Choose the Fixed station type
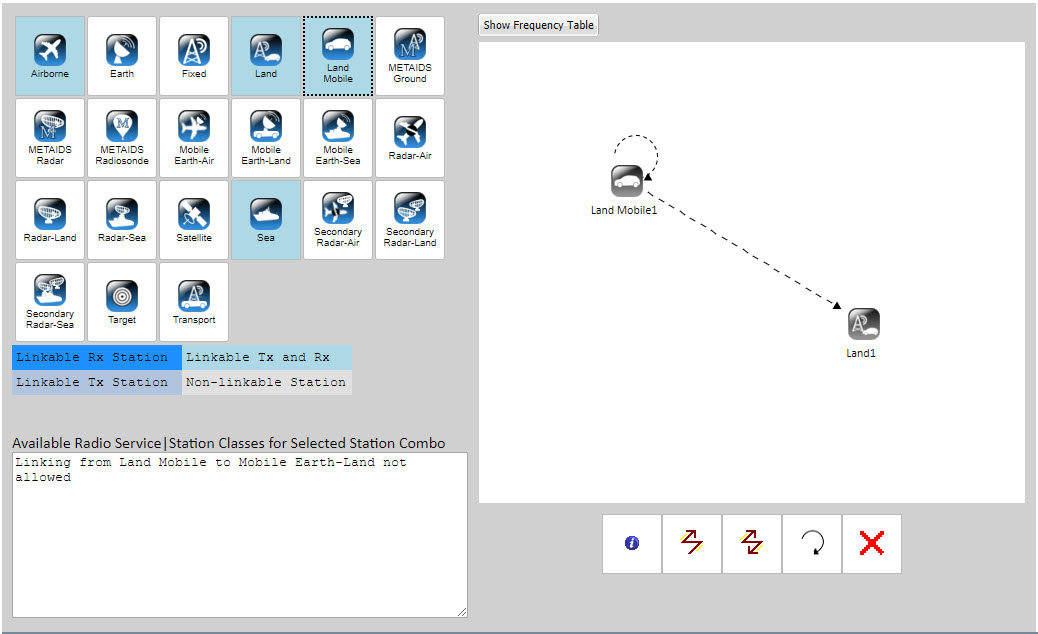1038x634 pixels. click(194, 56)
